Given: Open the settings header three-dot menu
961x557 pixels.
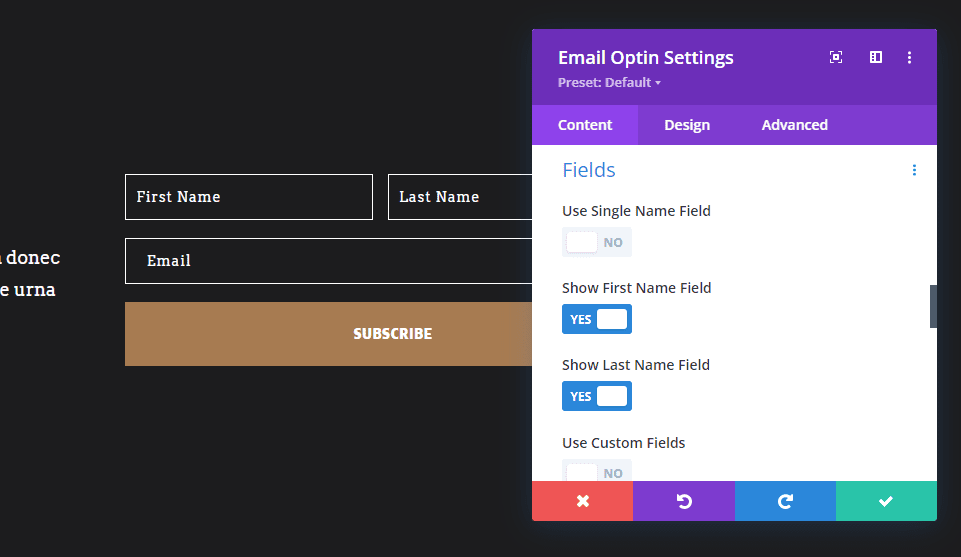Looking at the screenshot, I should click(x=909, y=58).
